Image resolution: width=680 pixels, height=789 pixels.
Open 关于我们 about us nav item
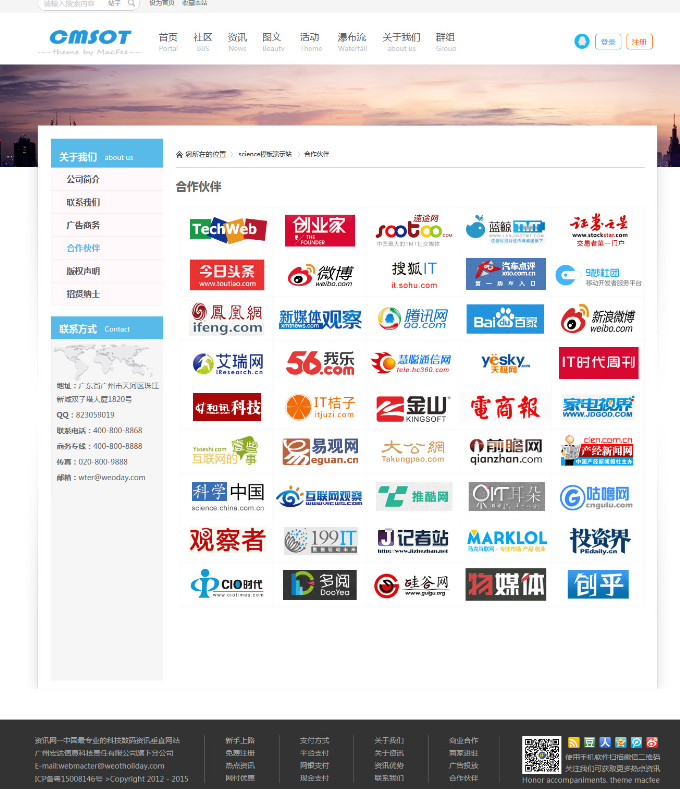[401, 42]
